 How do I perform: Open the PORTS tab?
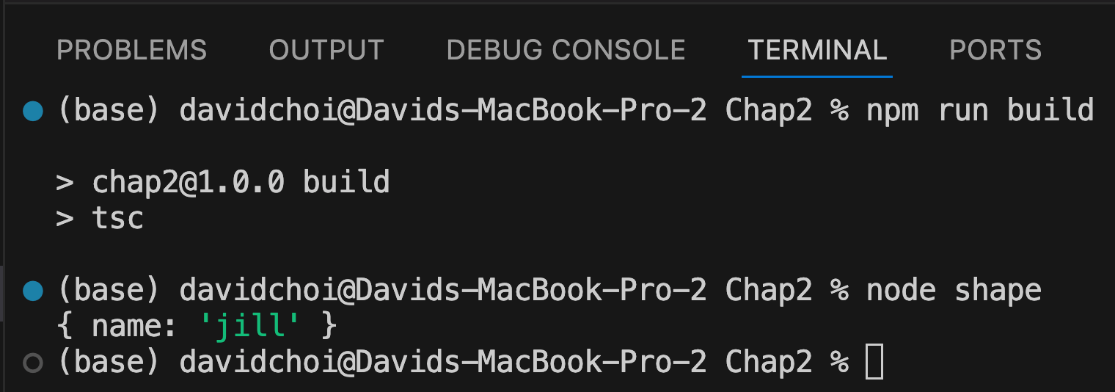(x=996, y=51)
